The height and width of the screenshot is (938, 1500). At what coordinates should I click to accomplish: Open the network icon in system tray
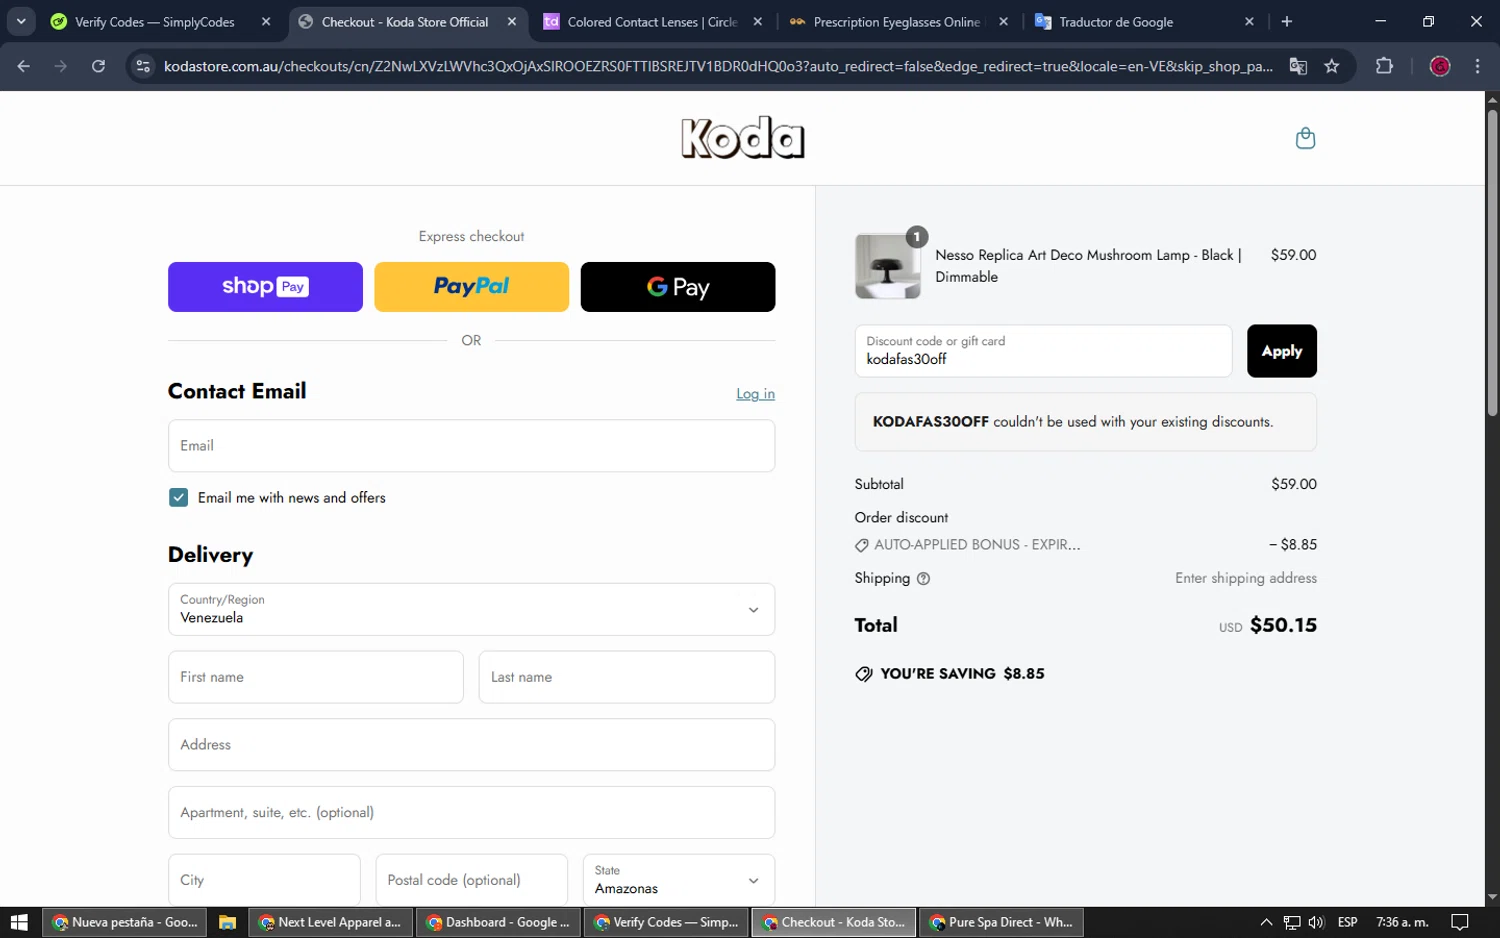tap(1292, 922)
